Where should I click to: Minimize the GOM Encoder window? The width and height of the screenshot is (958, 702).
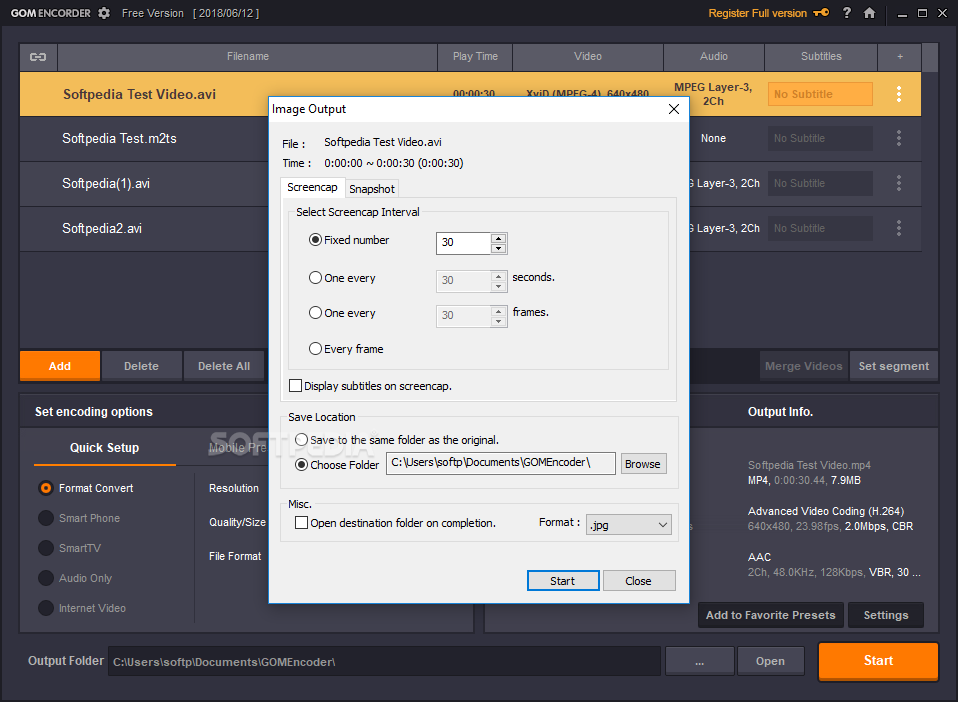(902, 13)
